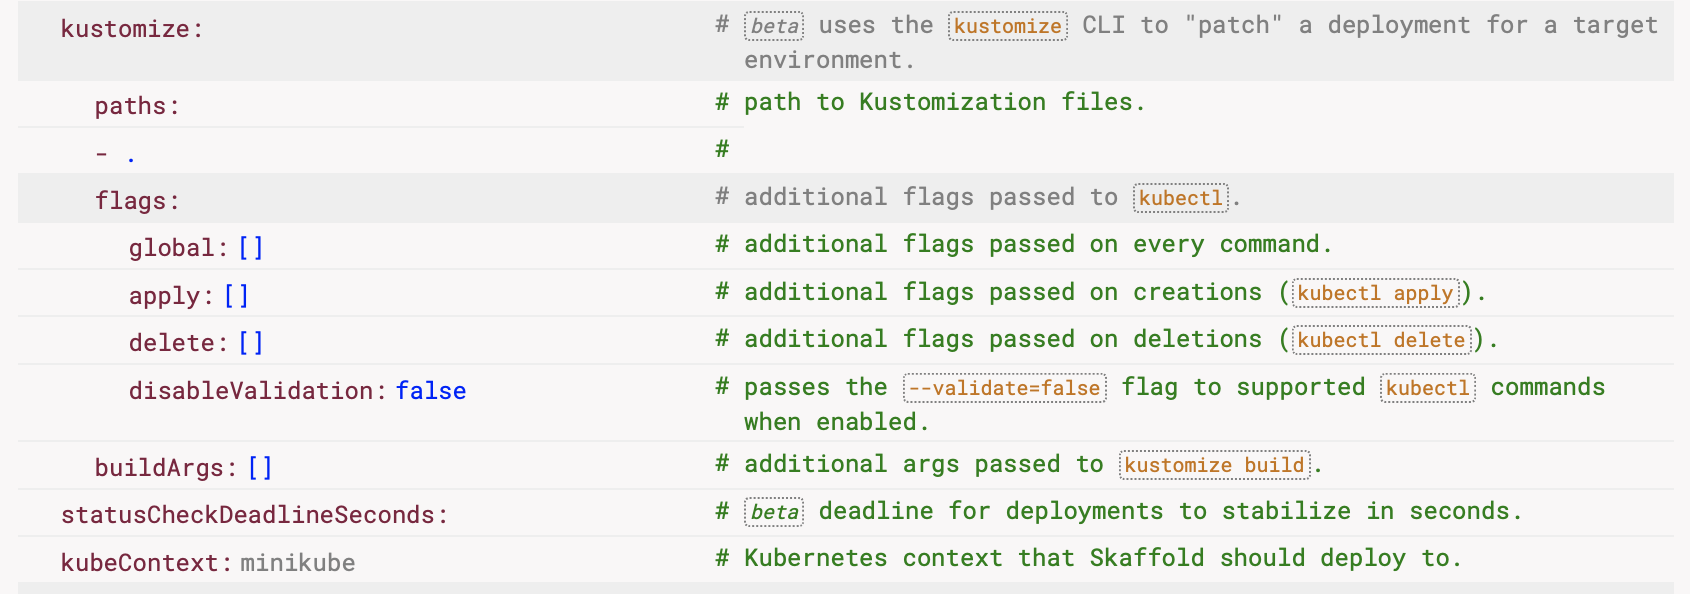Click the 'minikube' value
This screenshot has height=594, width=1690.
point(298,563)
